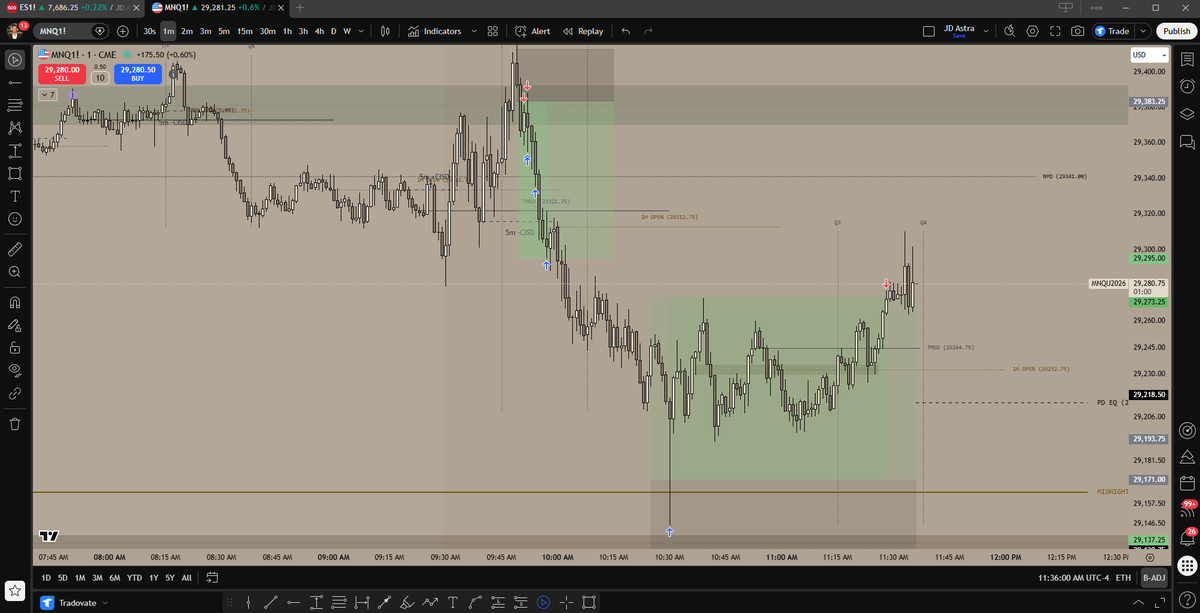The width and height of the screenshot is (1200, 613).
Task: Redo the chart action
Action: click(x=648, y=31)
